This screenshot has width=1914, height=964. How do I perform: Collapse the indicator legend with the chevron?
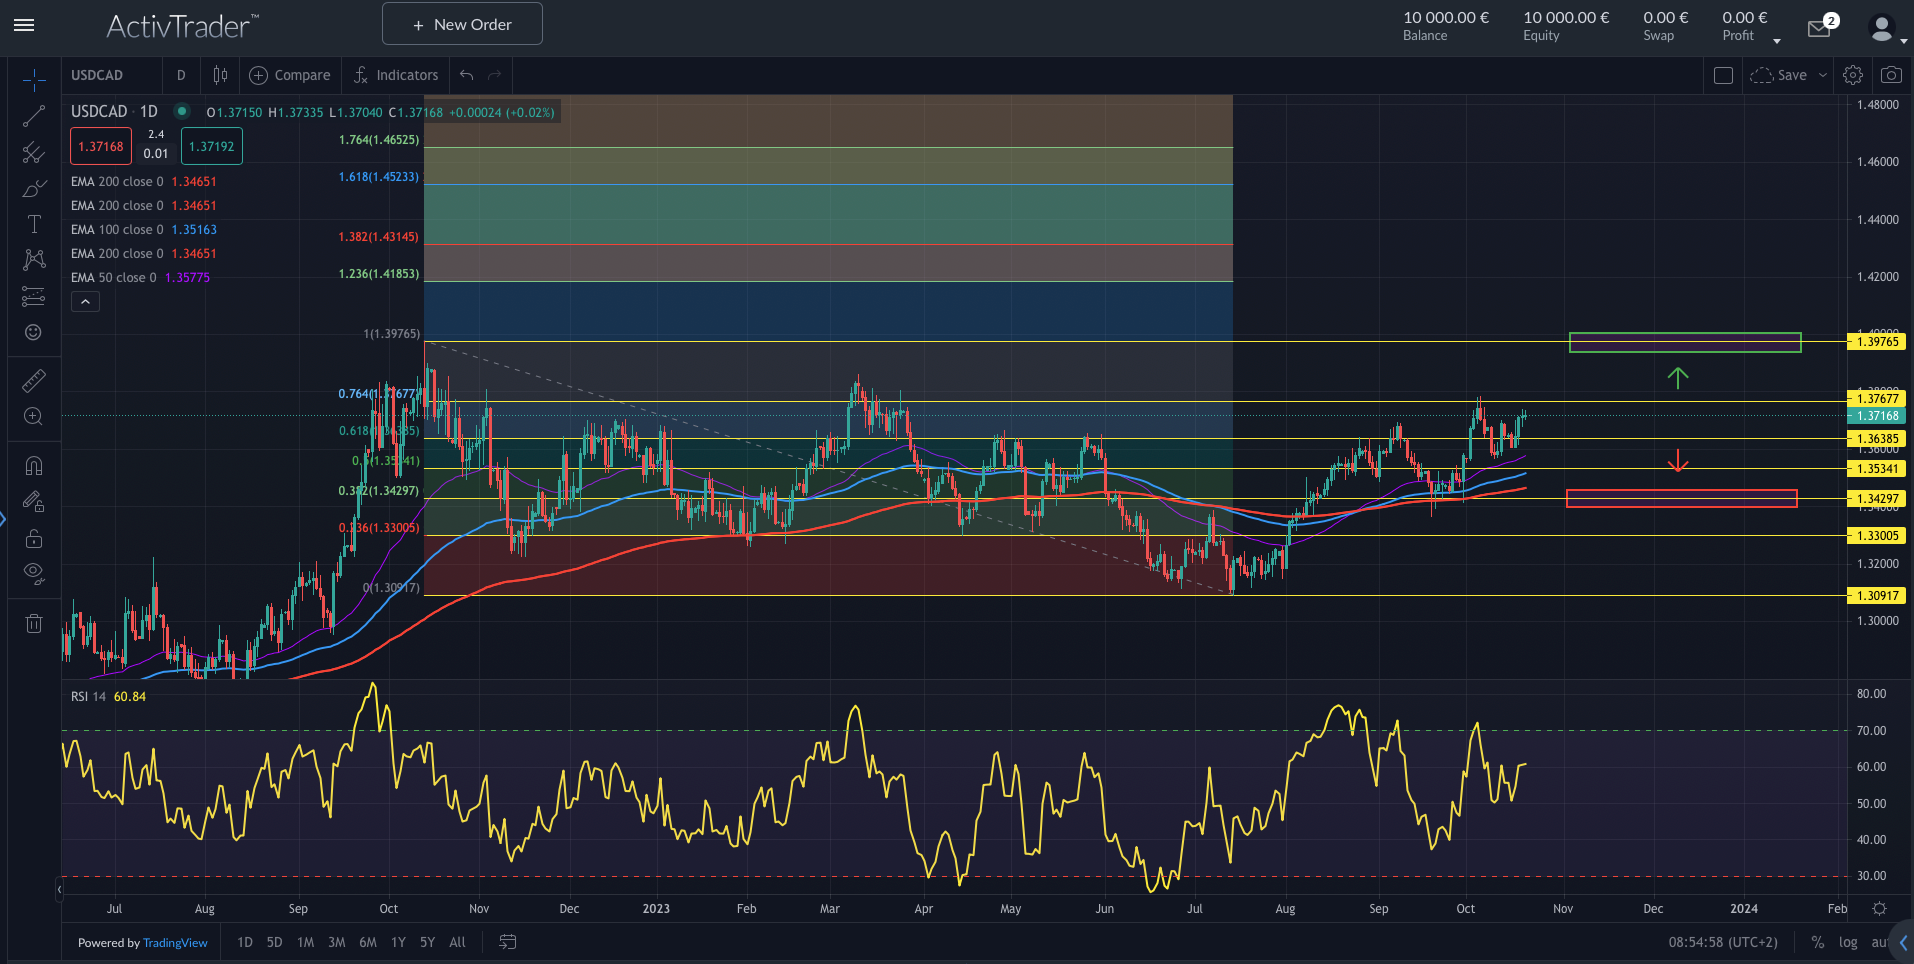[85, 301]
